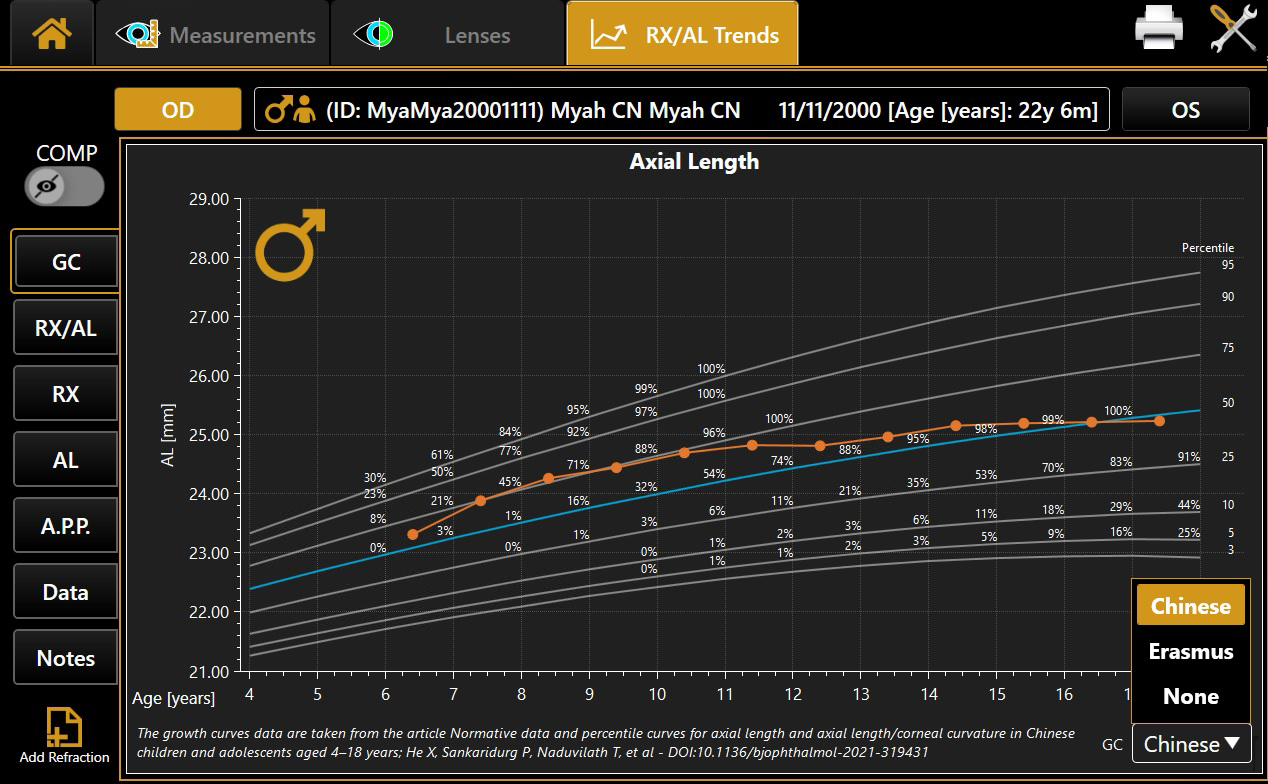The width and height of the screenshot is (1268, 784).
Task: Toggle the COMP comparison switch
Action: tap(65, 186)
